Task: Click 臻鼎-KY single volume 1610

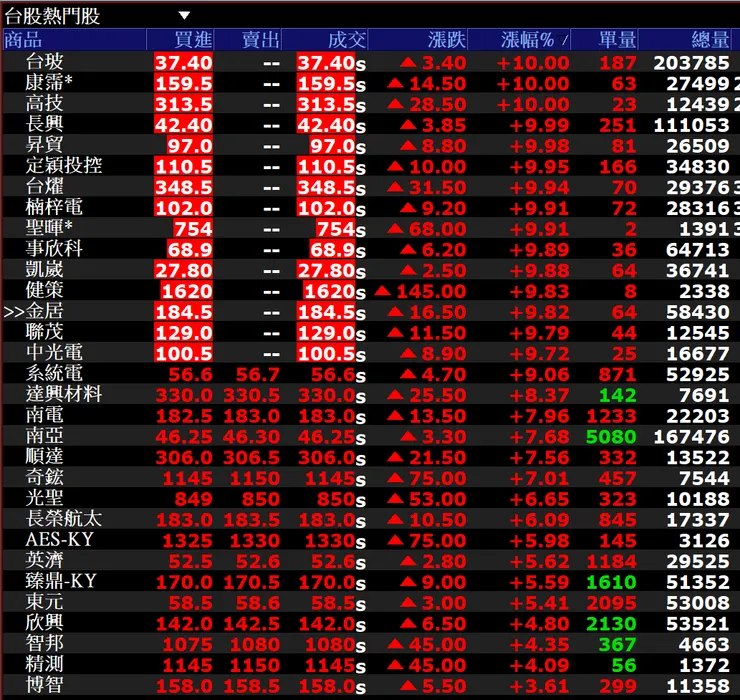Action: (611, 582)
